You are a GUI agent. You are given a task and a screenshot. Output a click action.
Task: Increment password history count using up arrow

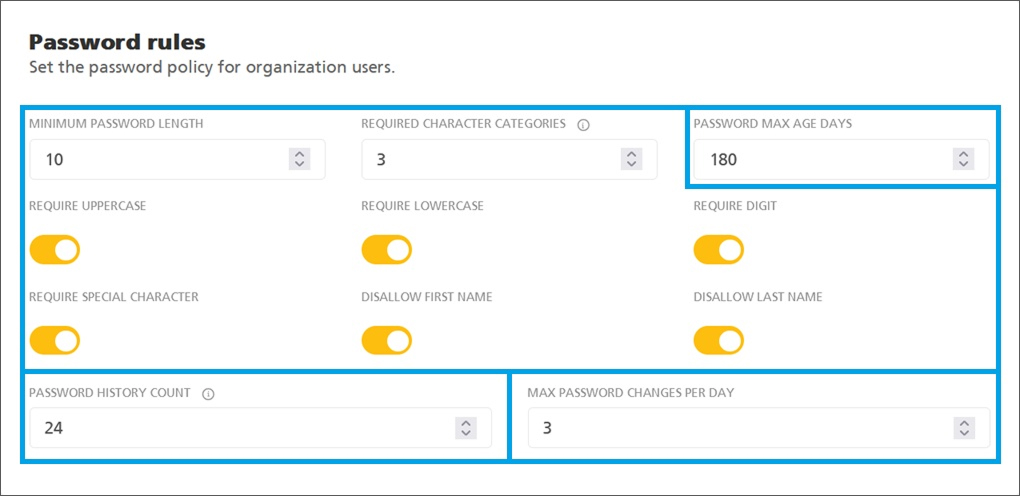(x=465, y=423)
